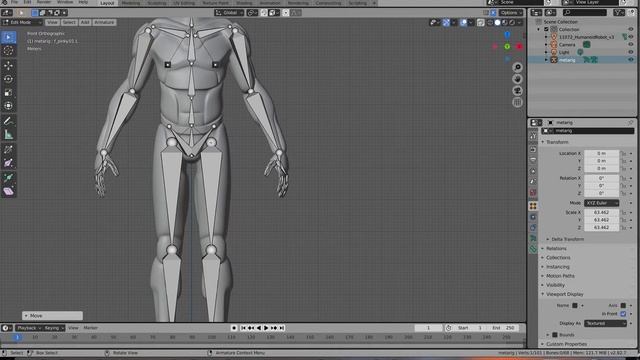
Task: Expand the Motion Paths panel
Action: (x=560, y=276)
